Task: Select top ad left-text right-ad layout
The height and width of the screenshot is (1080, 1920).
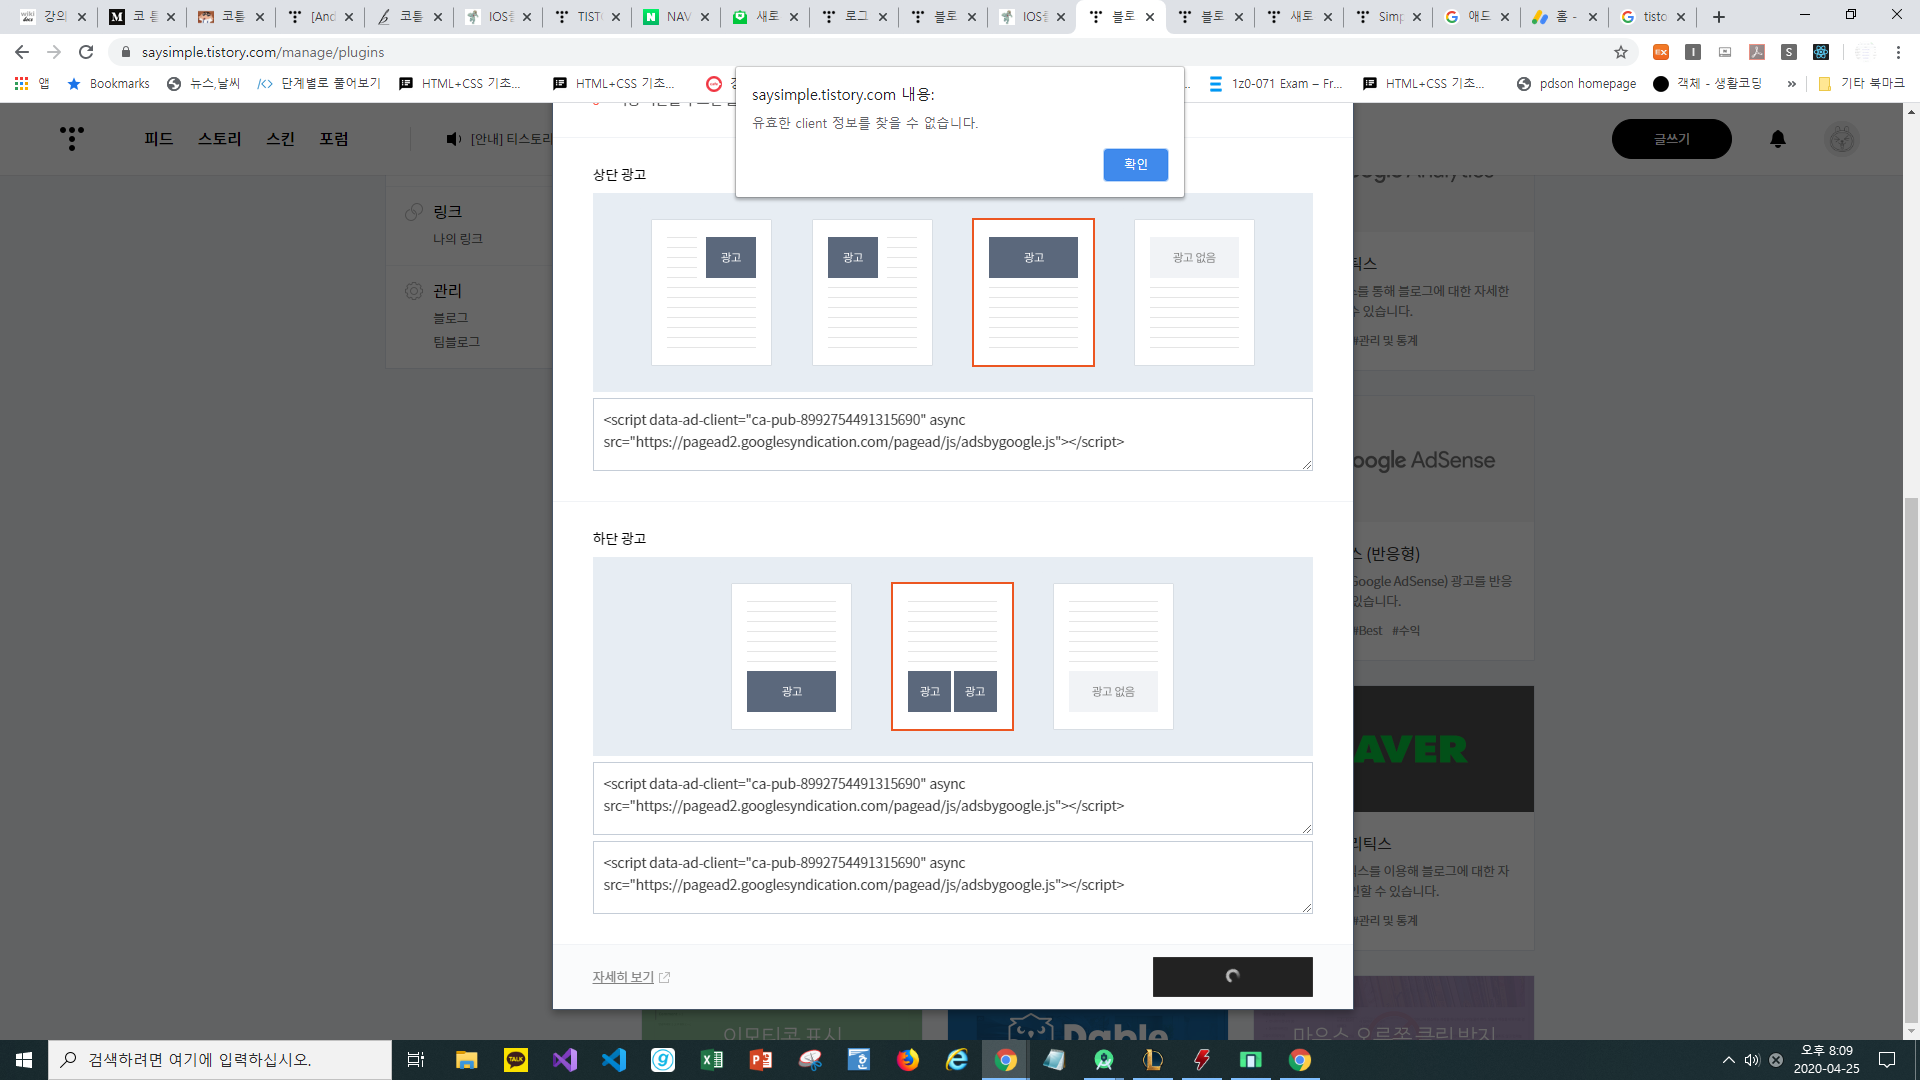Action: (x=711, y=292)
